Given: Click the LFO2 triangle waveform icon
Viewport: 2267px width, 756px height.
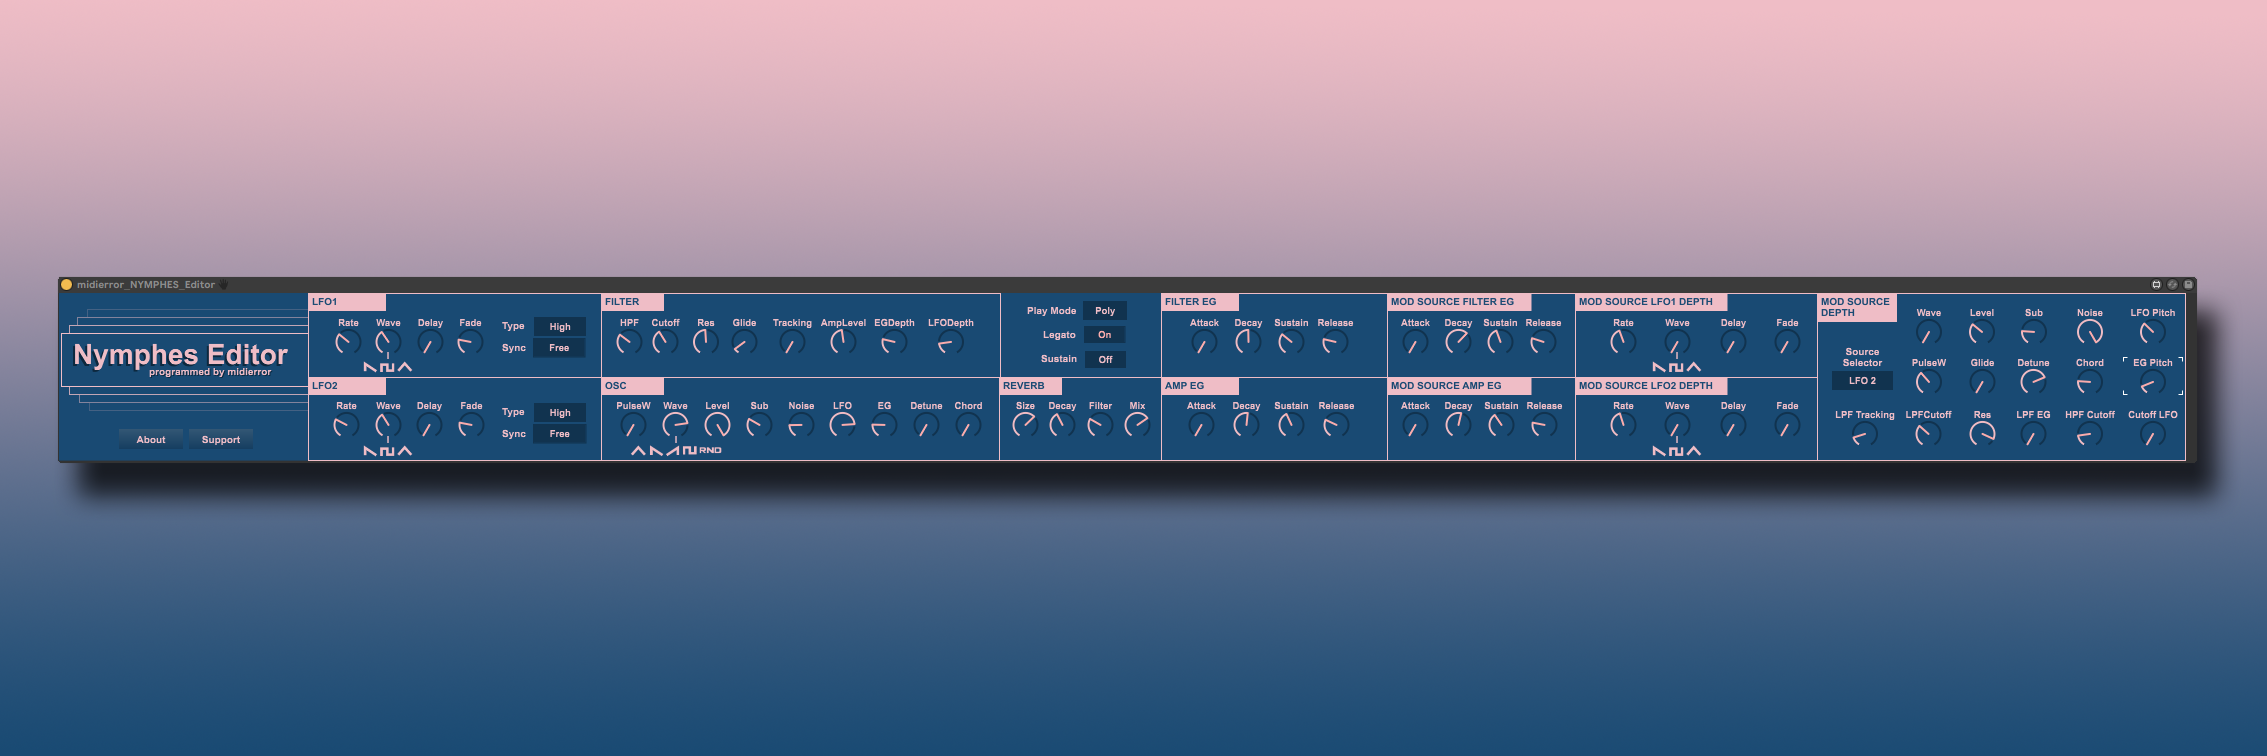Looking at the screenshot, I should [405, 452].
